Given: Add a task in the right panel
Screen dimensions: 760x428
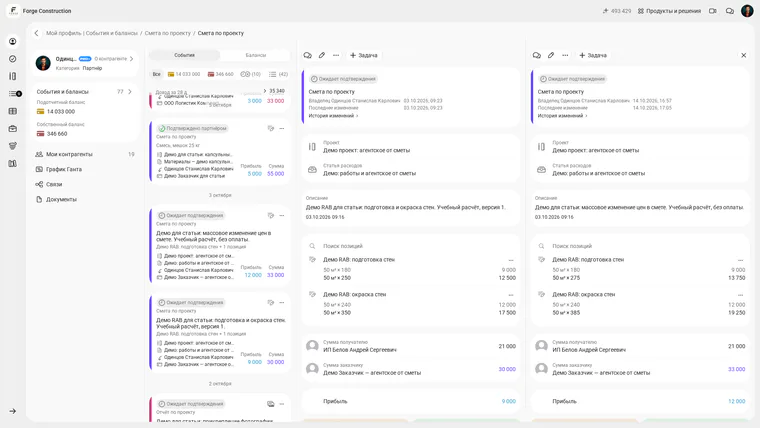Looking at the screenshot, I should (593, 55).
